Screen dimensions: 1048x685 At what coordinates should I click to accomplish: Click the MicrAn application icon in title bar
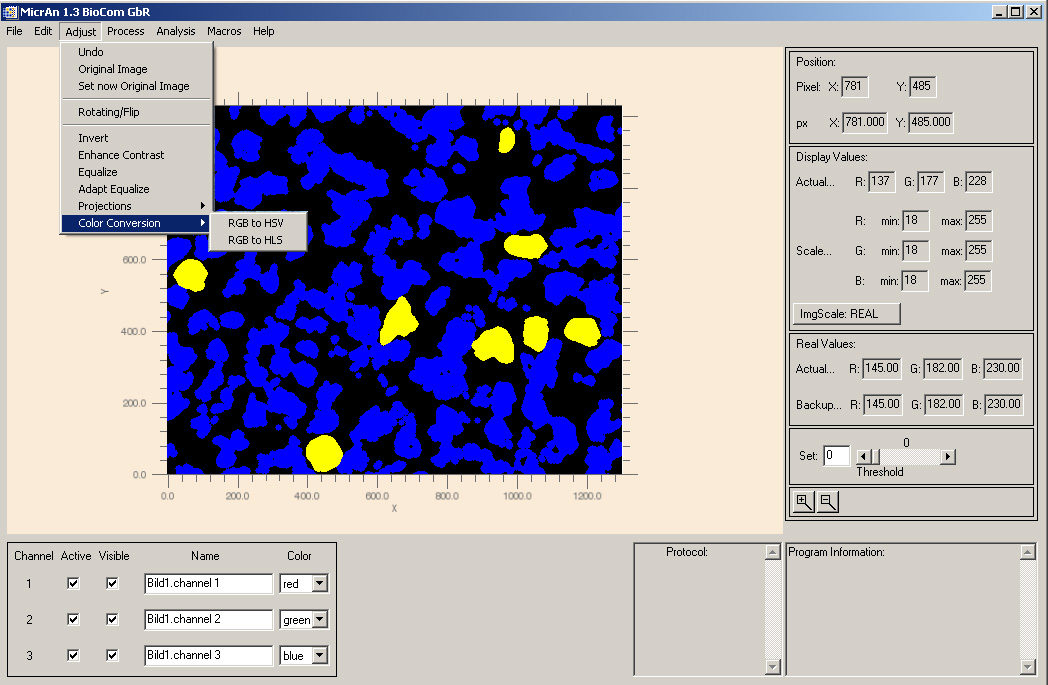10,11
